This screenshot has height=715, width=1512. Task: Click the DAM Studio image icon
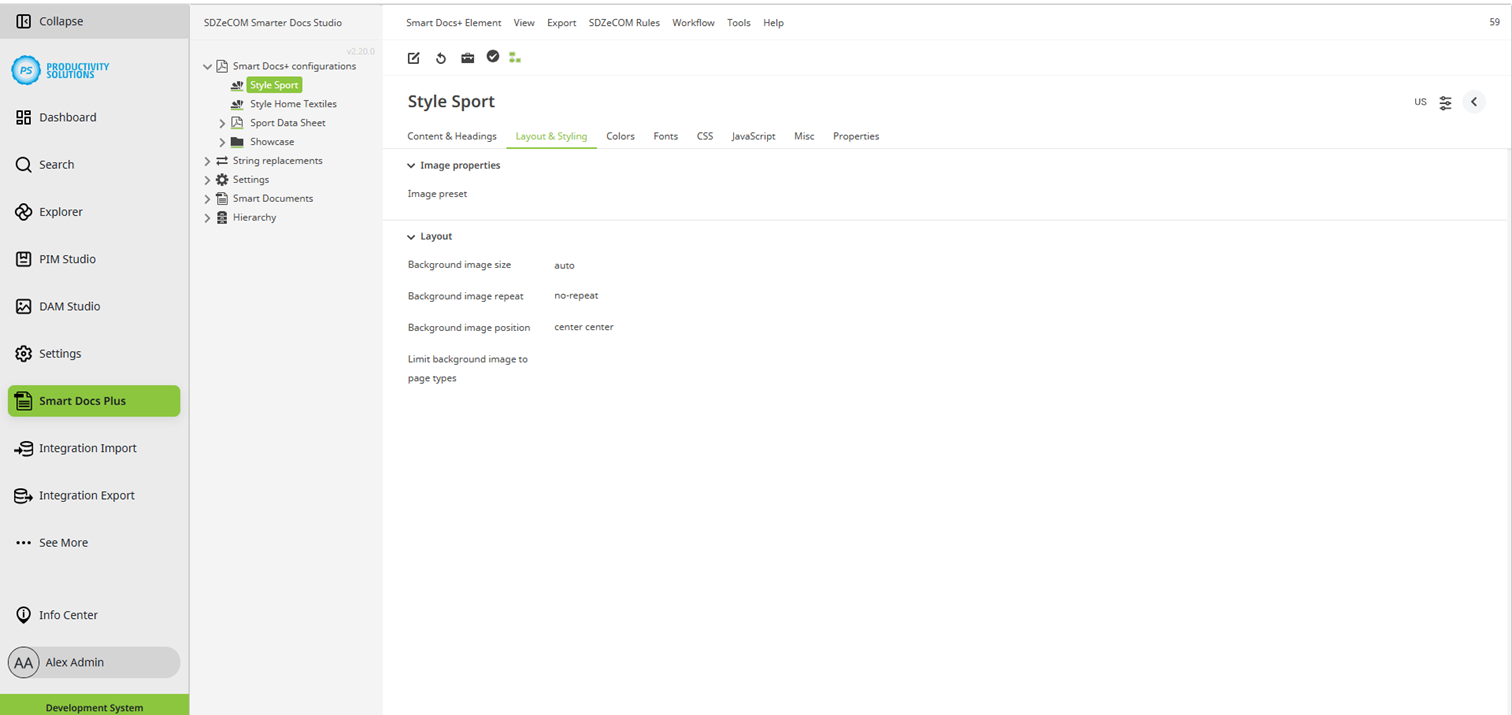pos(24,307)
